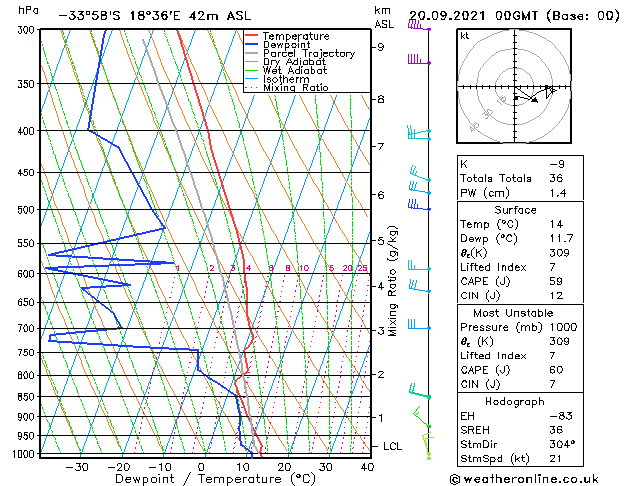Click the mixing ratio line label 10
The width and height of the screenshot is (629, 486).
coord(304,268)
